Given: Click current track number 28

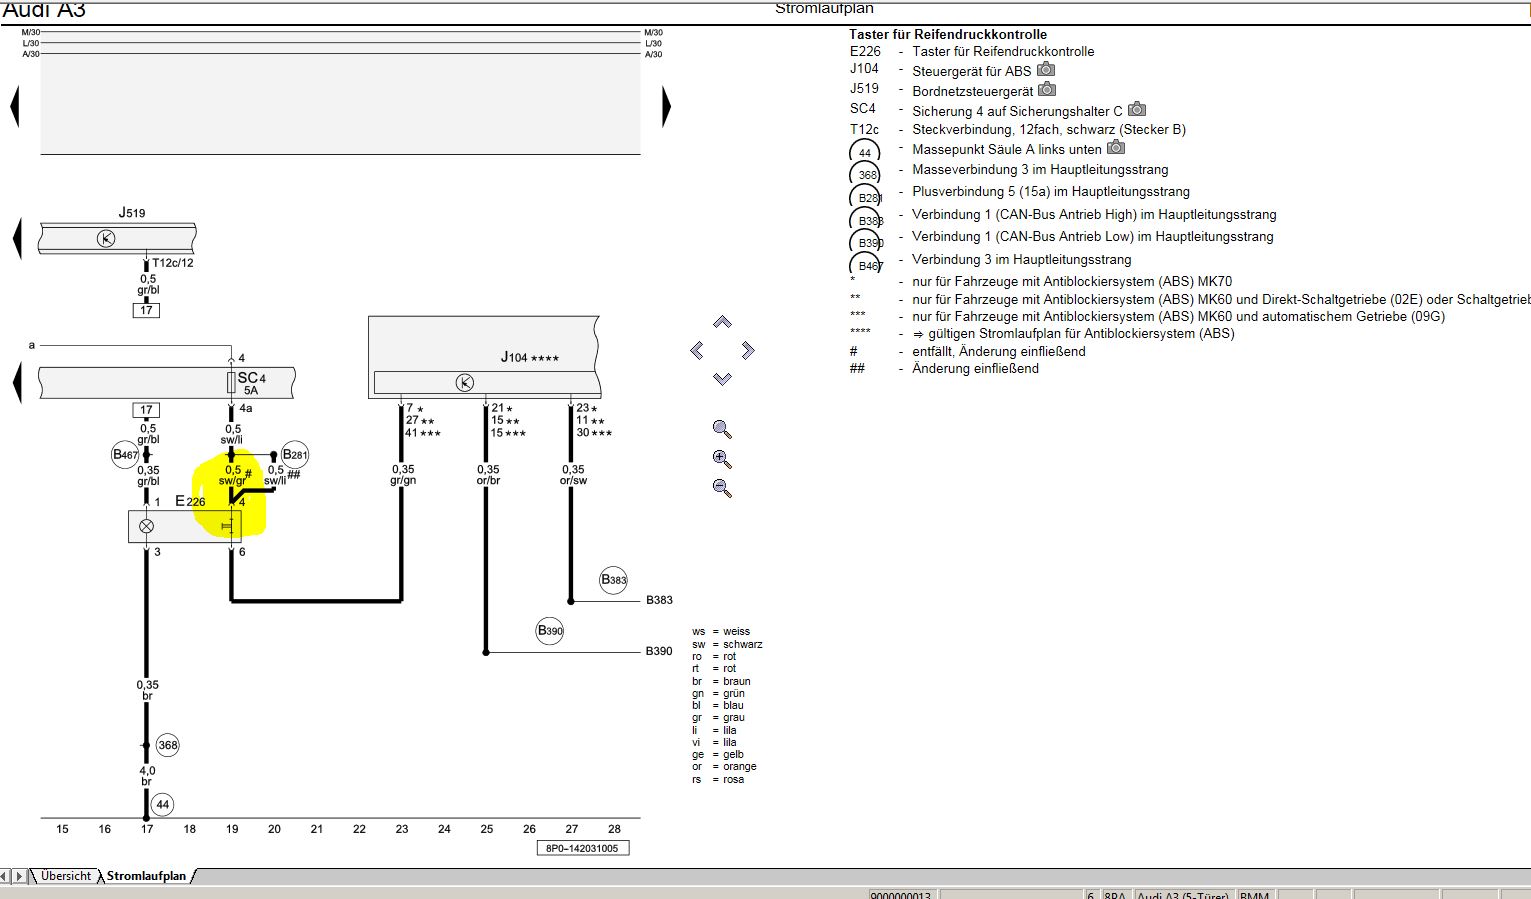Looking at the screenshot, I should pyautogui.click(x=614, y=829).
